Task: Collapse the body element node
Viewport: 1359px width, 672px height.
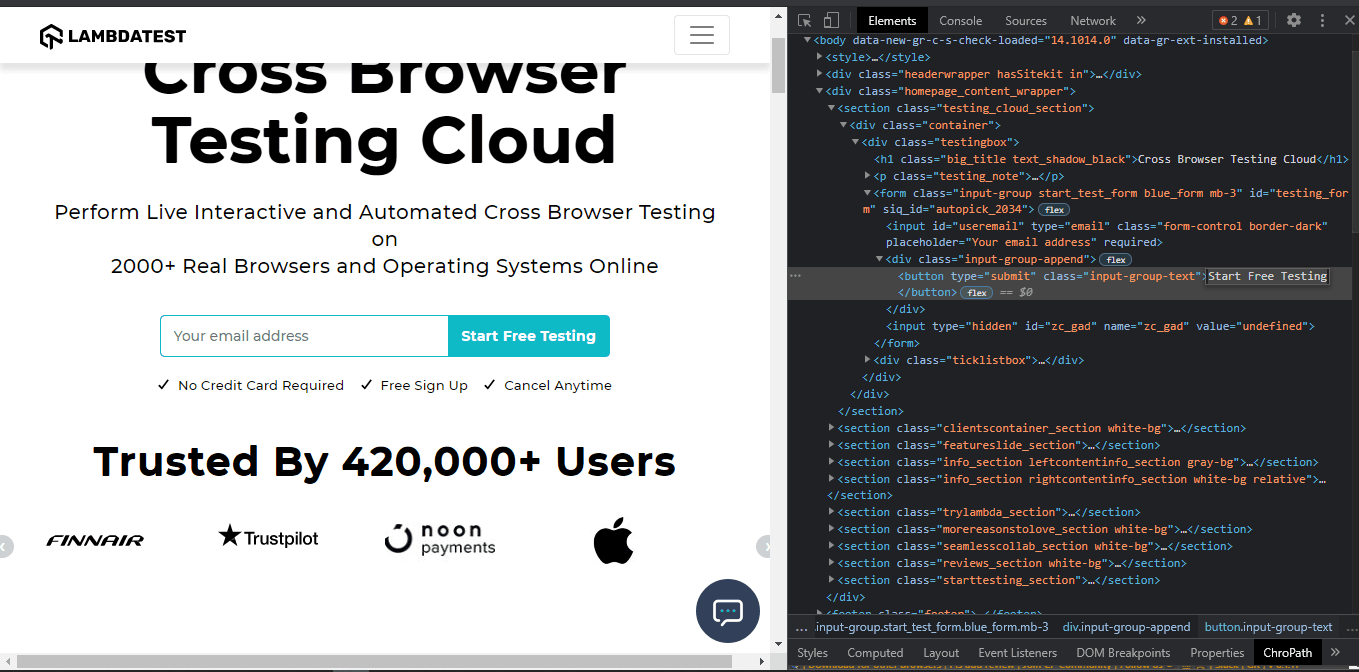Action: point(808,41)
